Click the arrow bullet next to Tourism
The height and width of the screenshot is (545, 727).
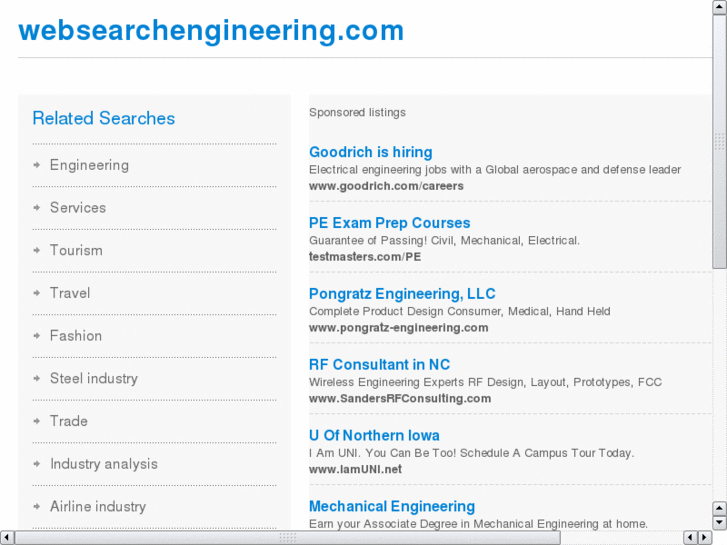[36, 250]
